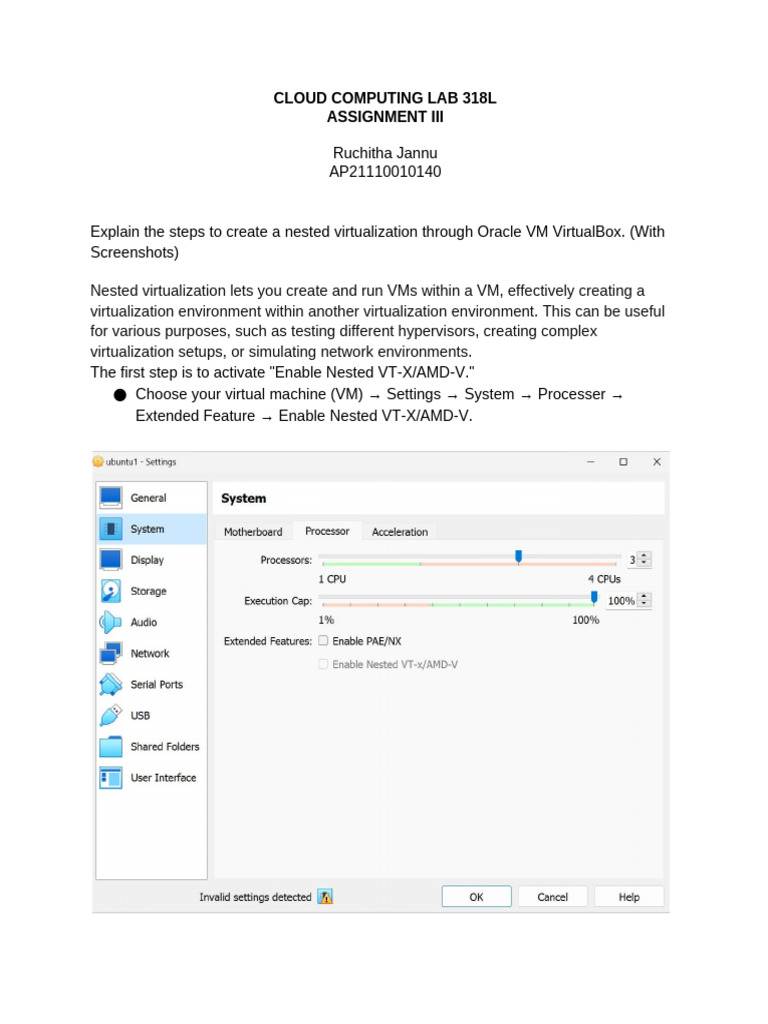The width and height of the screenshot is (768, 1024).
Task: Select Audio label in settings list
Action: click(x=144, y=622)
